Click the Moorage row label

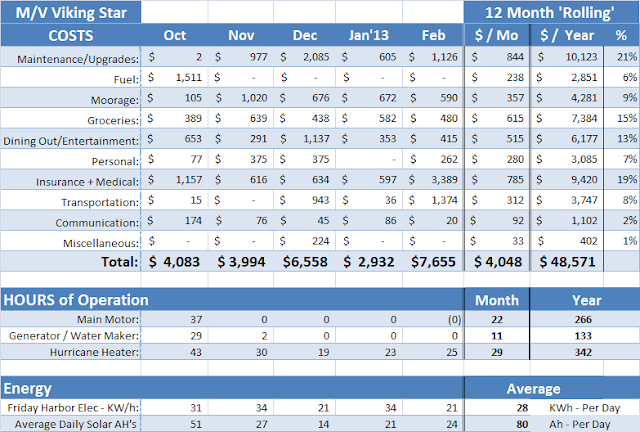click(x=115, y=100)
